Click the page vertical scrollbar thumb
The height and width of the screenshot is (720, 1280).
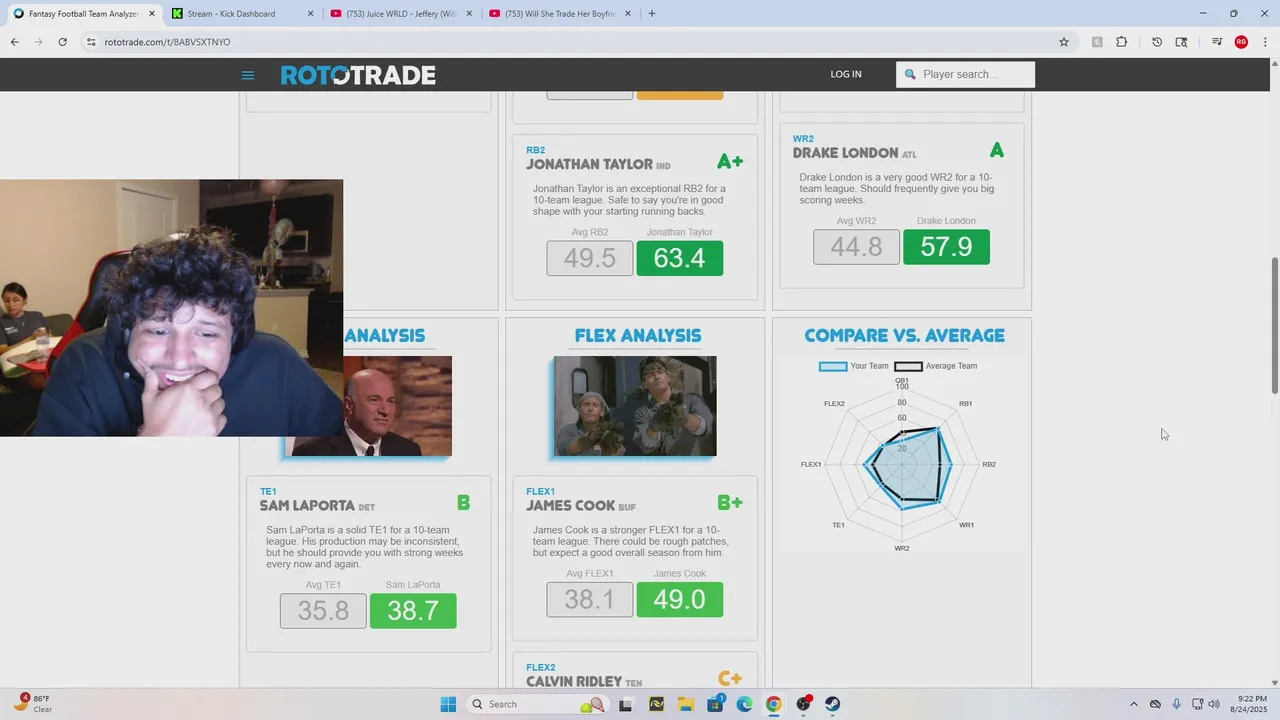click(x=1274, y=325)
